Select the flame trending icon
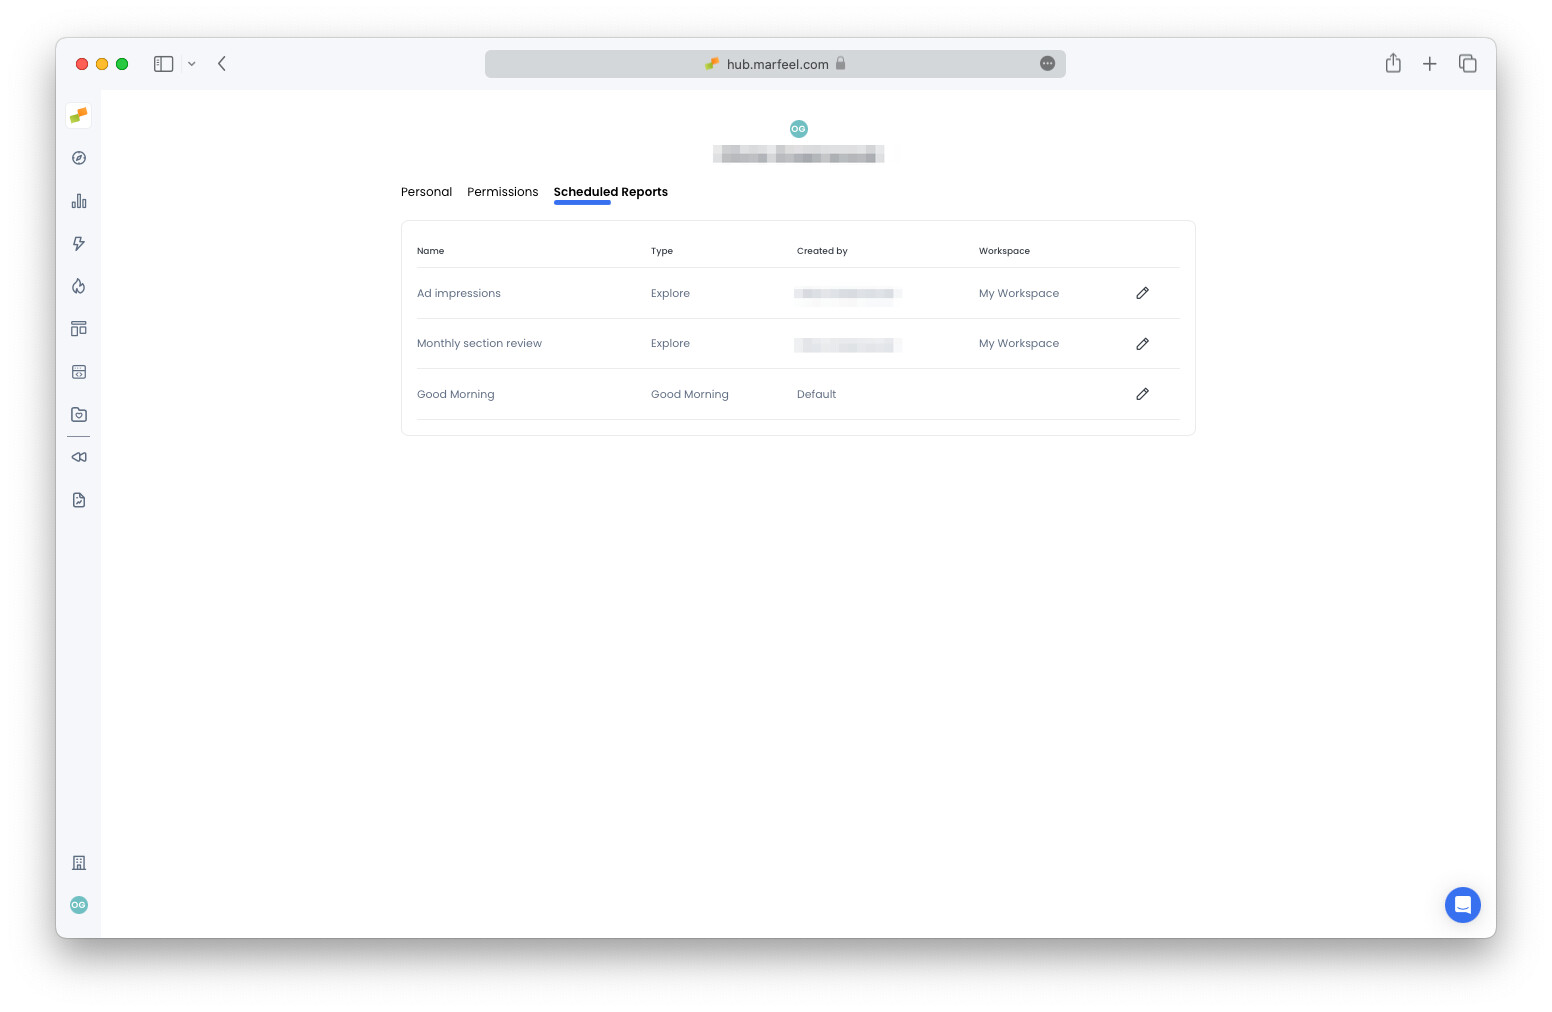This screenshot has width=1552, height=1012. [x=78, y=286]
